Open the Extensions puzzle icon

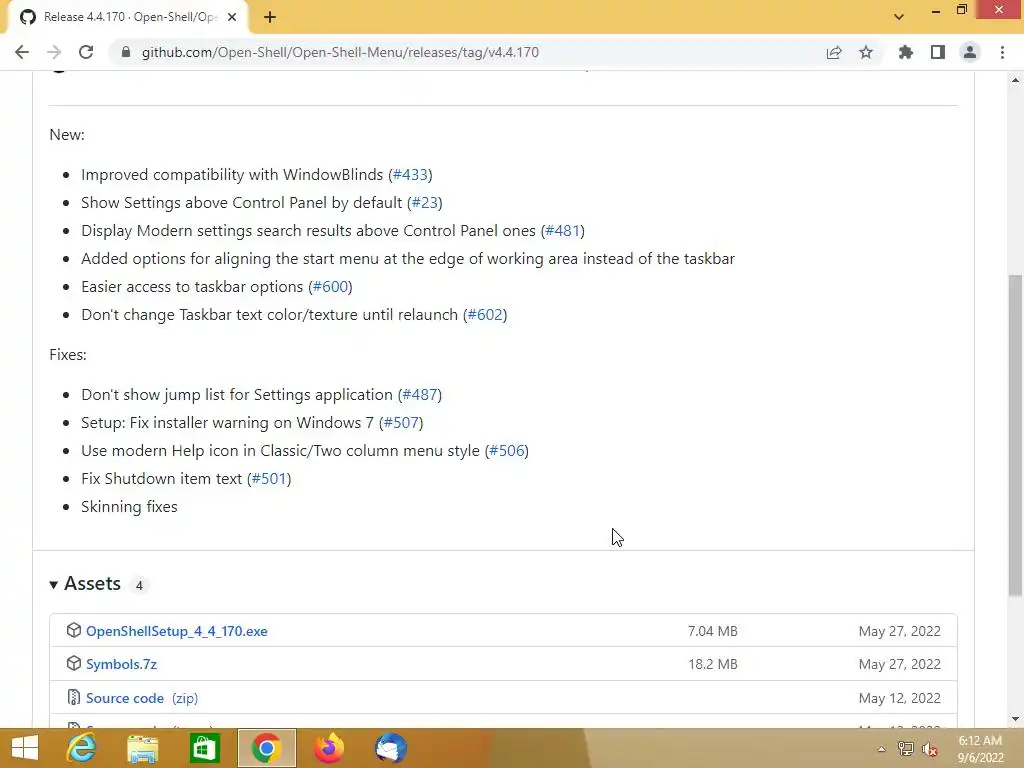906,52
